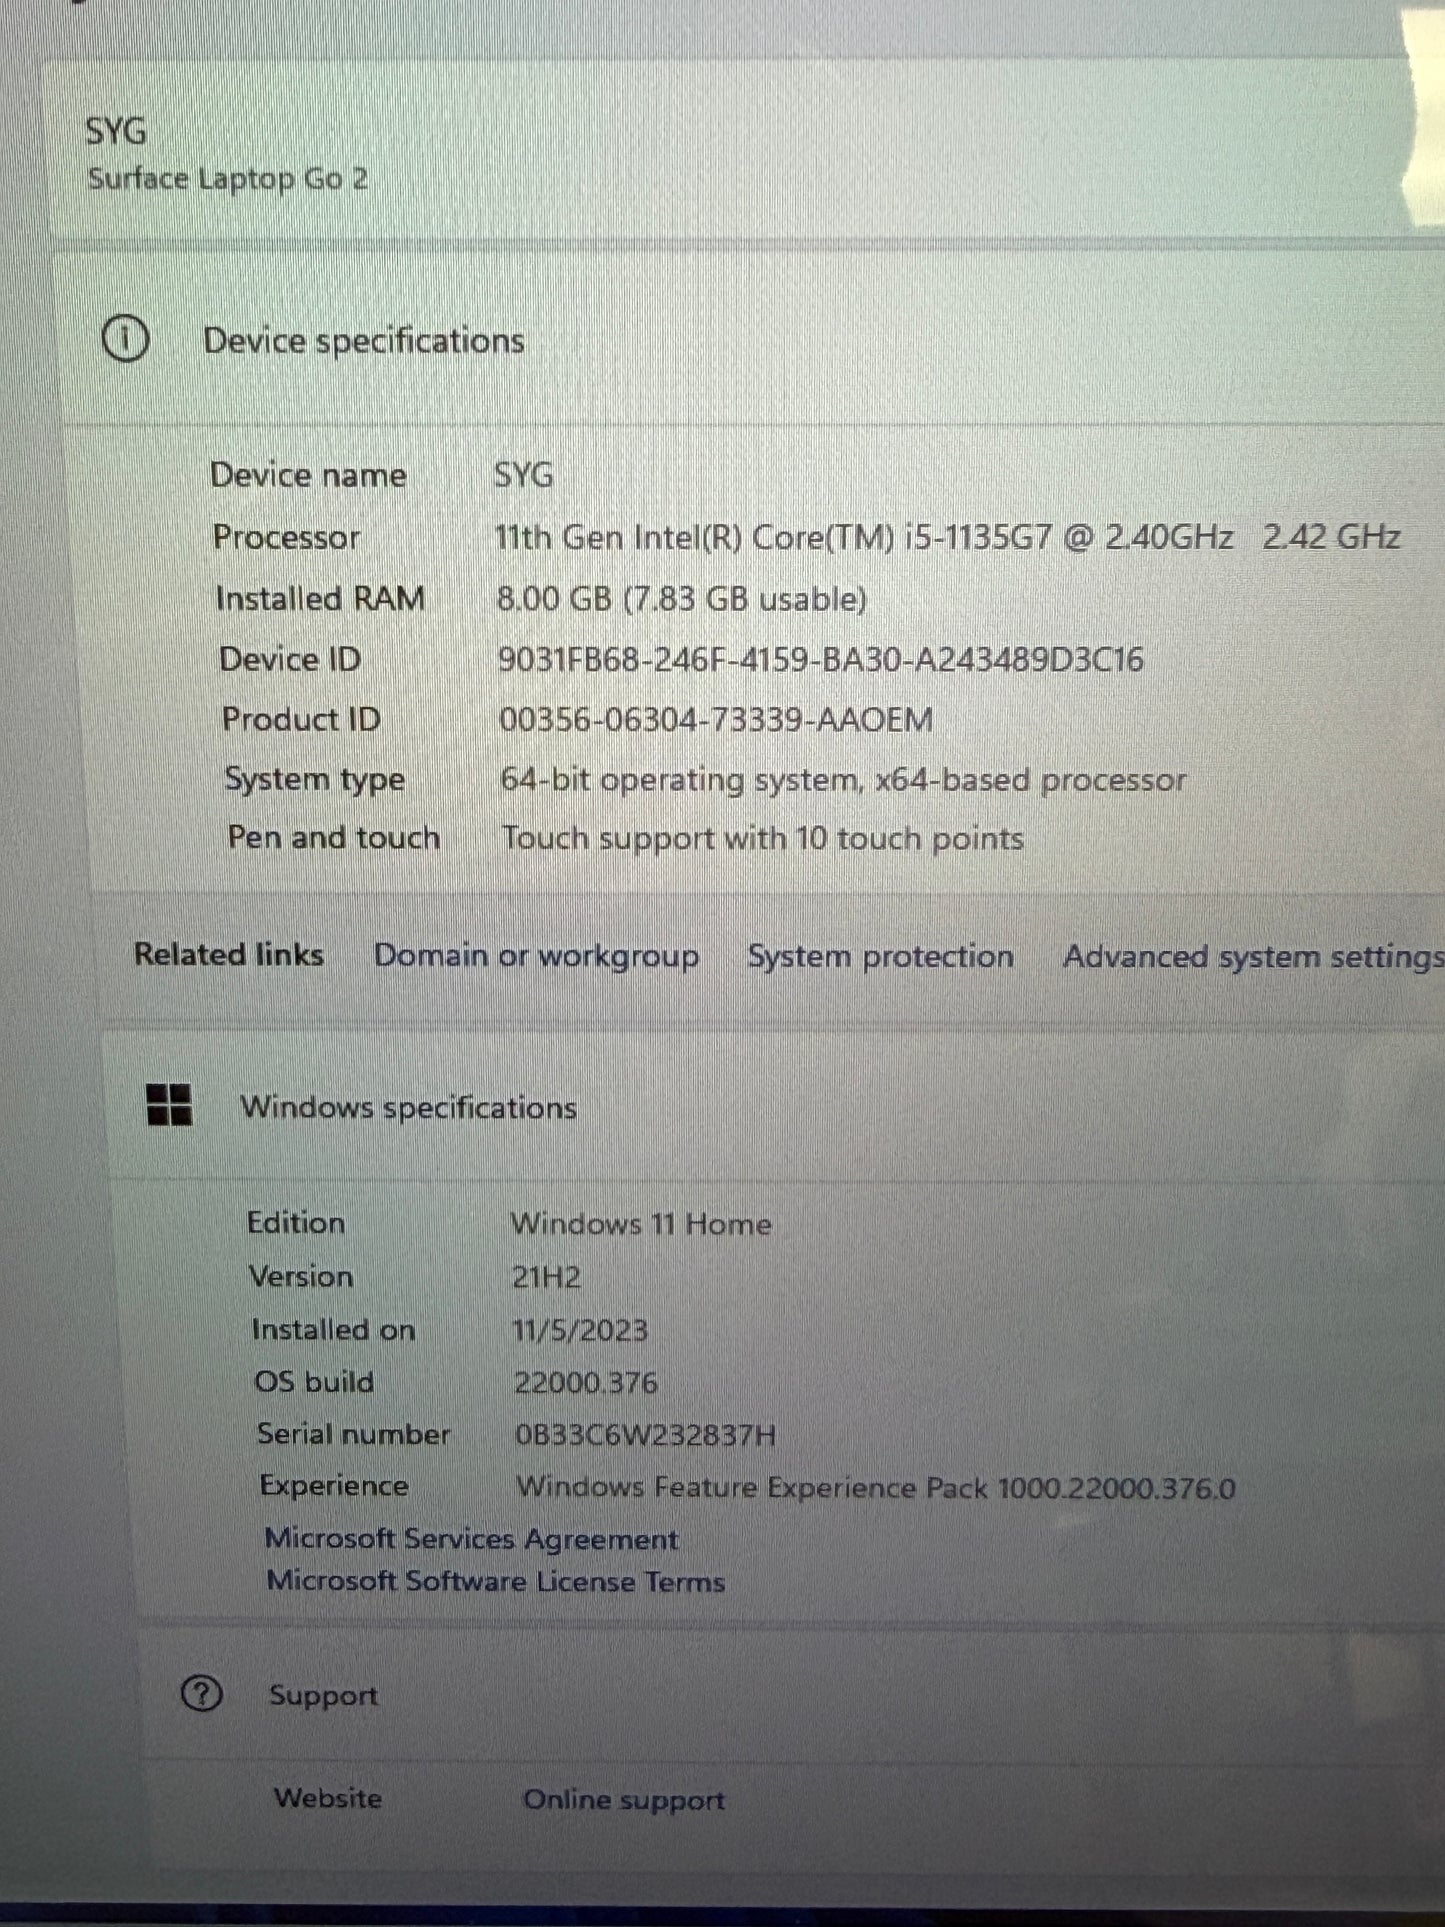The image size is (1445, 1927).
Task: Click the Experience label
Action: 334,1486
